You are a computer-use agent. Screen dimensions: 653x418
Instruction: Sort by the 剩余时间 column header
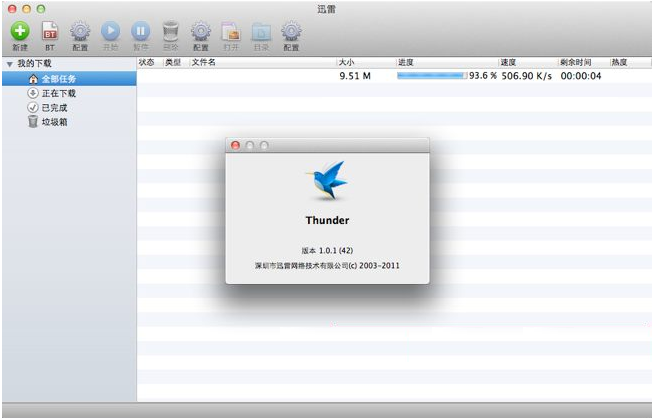coord(584,62)
